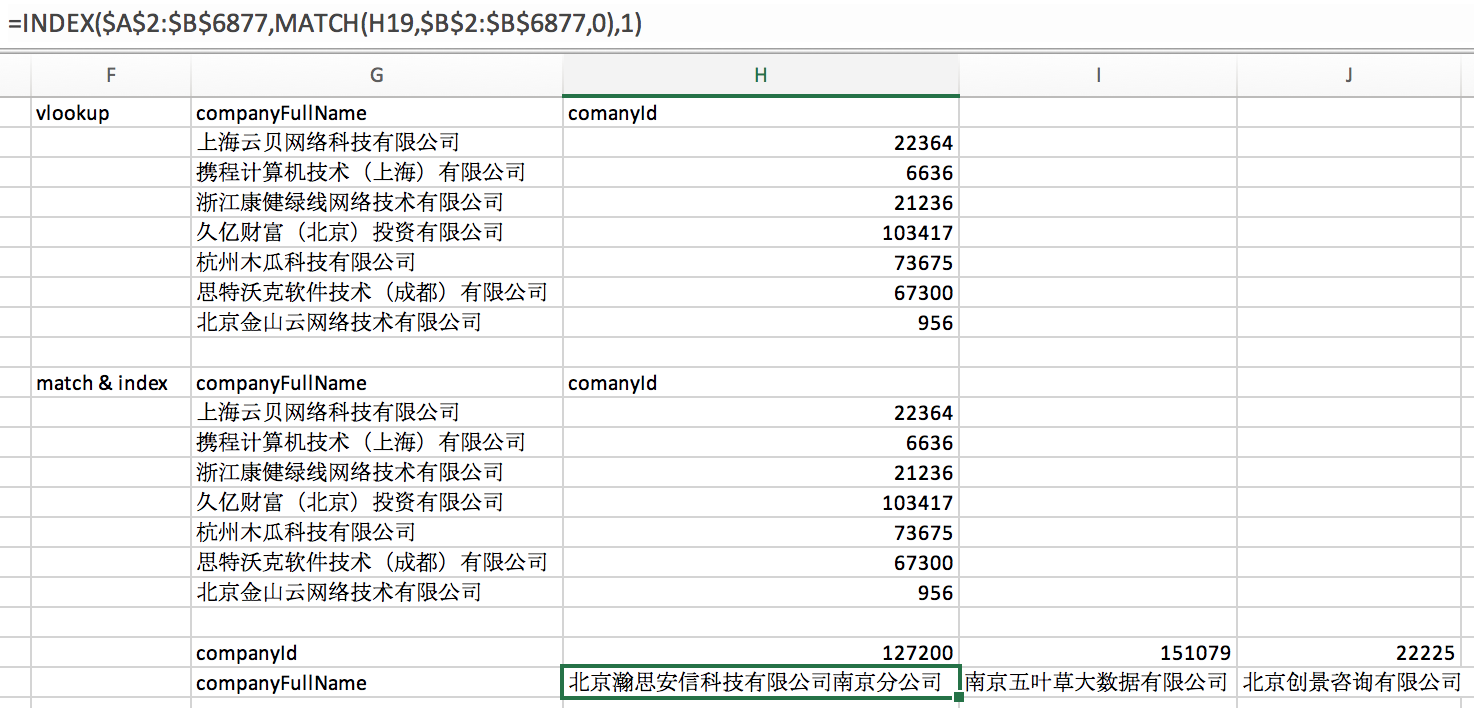This screenshot has width=1474, height=708.
Task: Select value 6636 in the match & index table
Action: point(760,443)
